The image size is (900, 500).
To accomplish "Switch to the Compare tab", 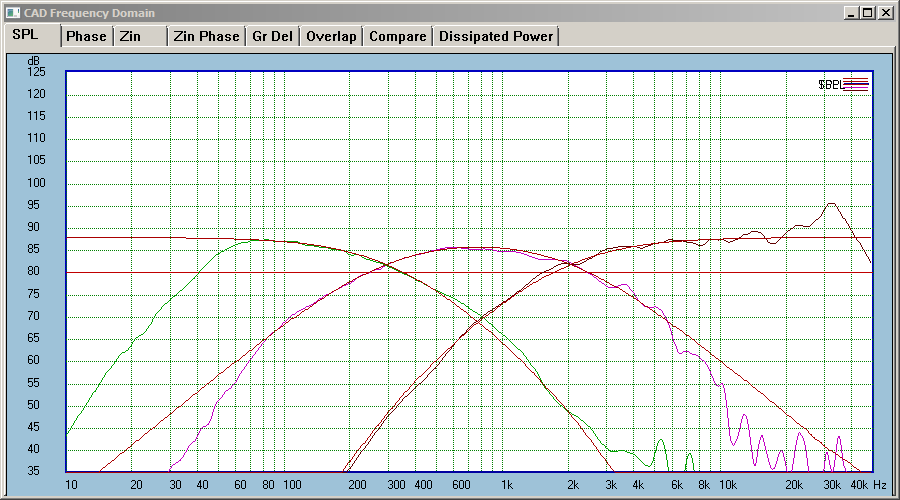I will coord(398,36).
